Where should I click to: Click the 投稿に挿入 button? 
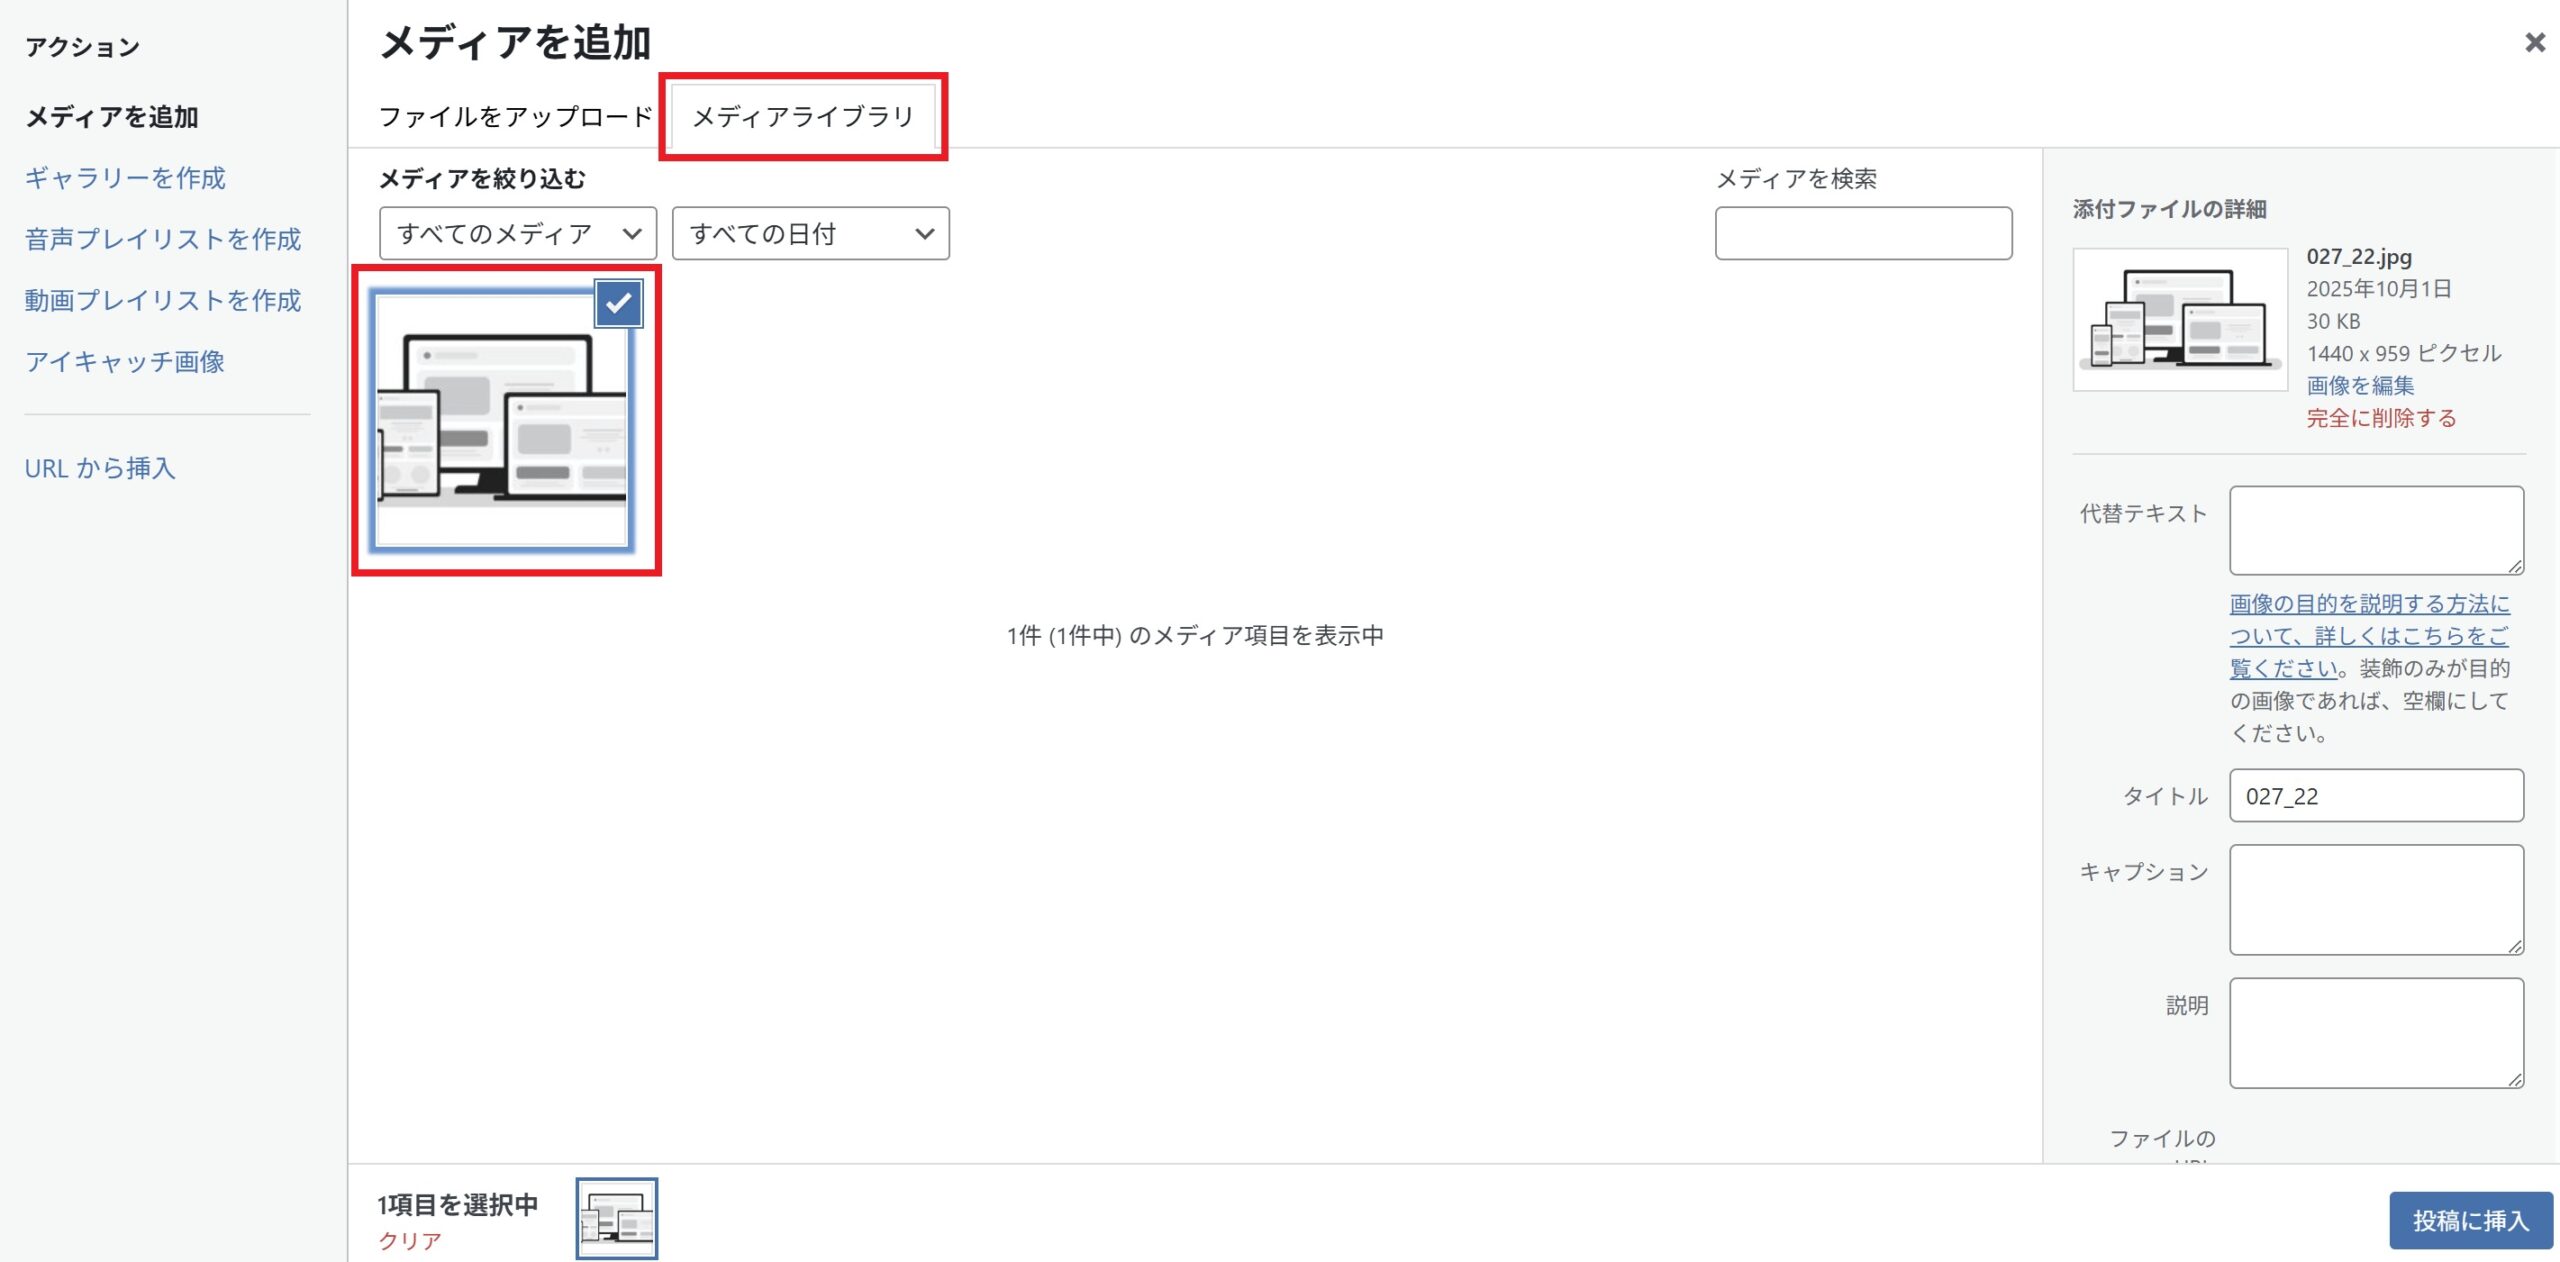[2469, 1220]
